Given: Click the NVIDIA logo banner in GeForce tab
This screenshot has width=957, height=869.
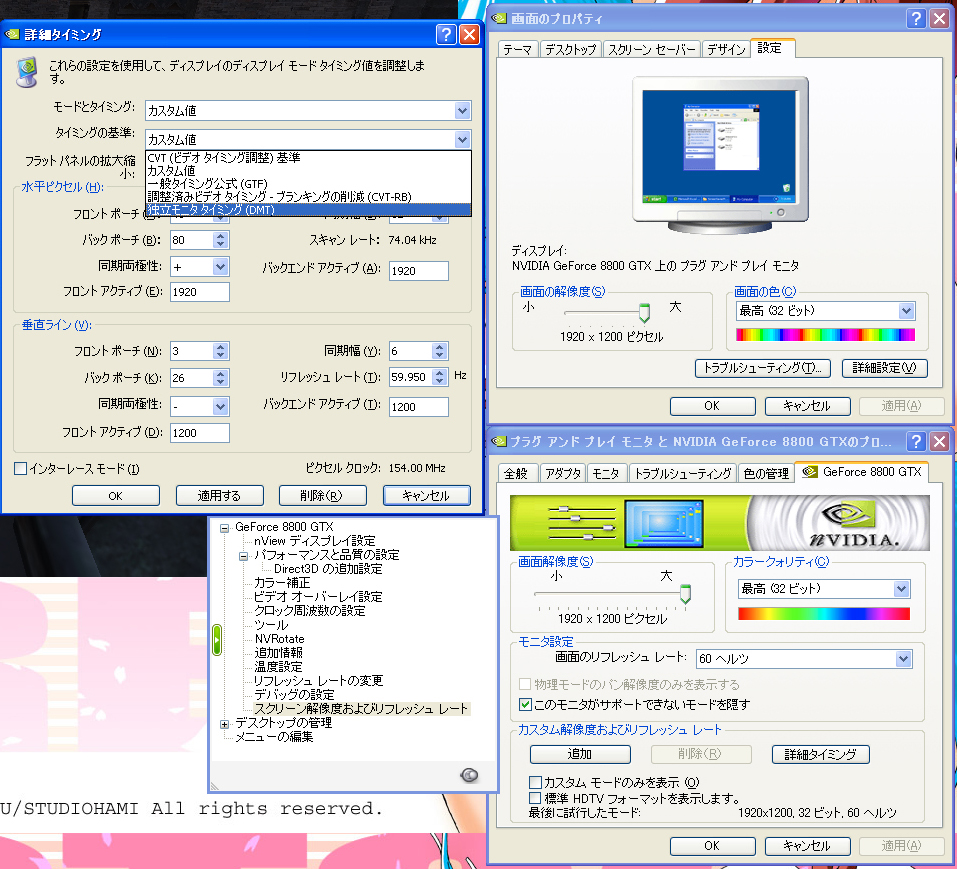Looking at the screenshot, I should point(719,523).
